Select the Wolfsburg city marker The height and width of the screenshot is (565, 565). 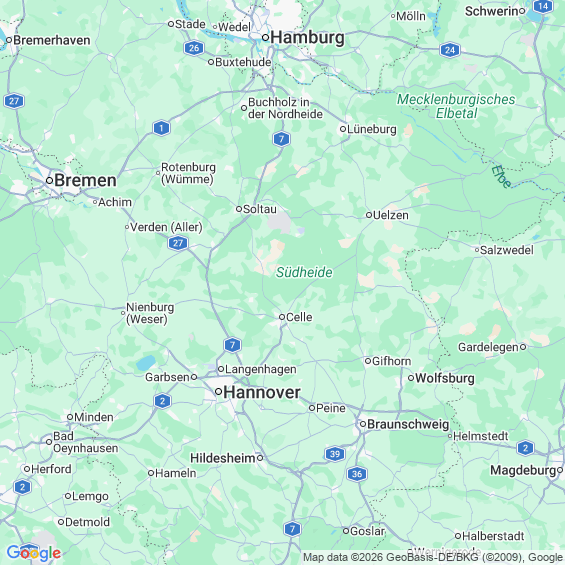pos(411,378)
